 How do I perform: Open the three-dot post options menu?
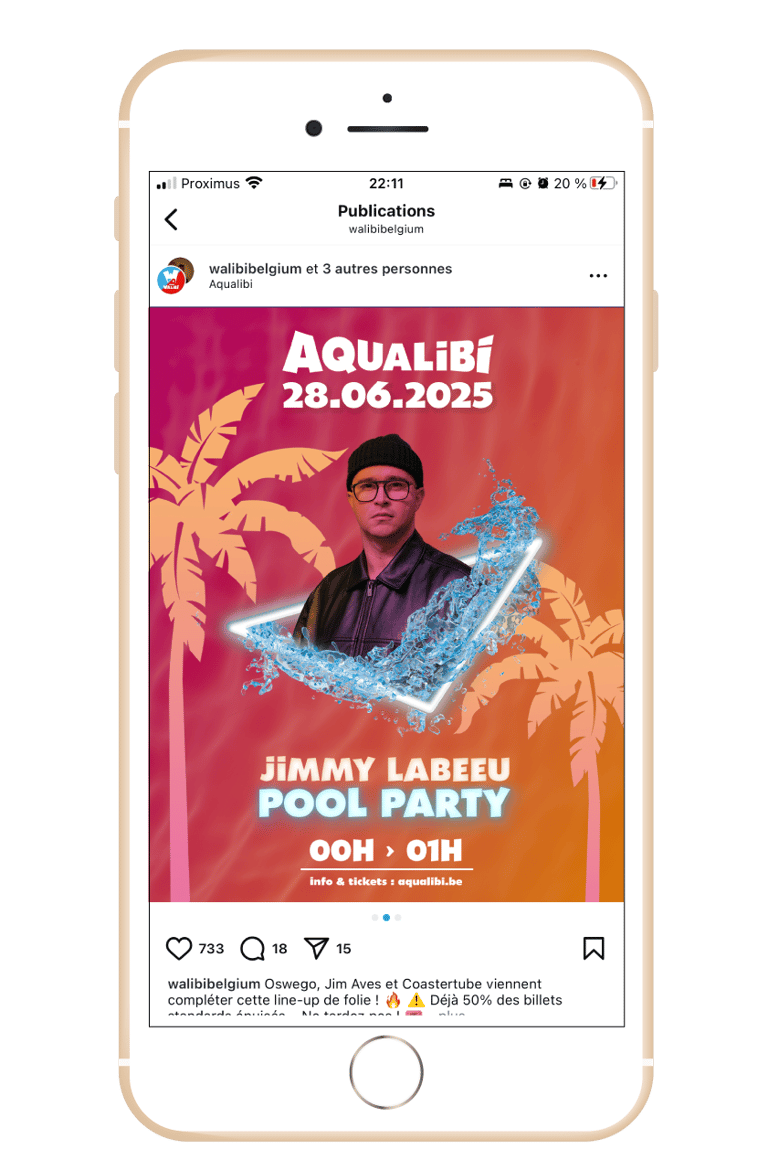tap(598, 276)
